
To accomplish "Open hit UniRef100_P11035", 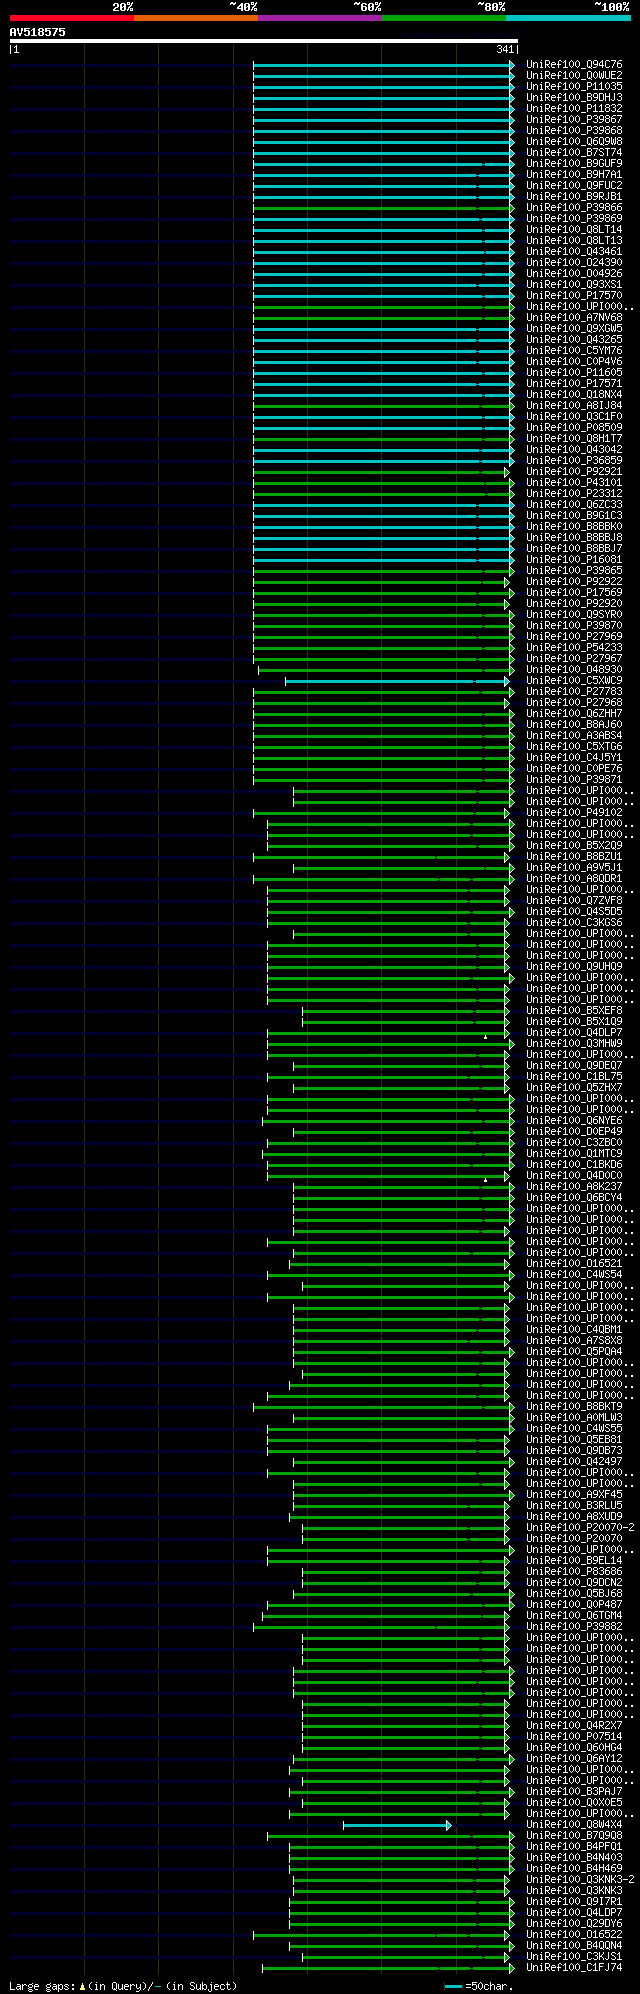I will (x=574, y=87).
